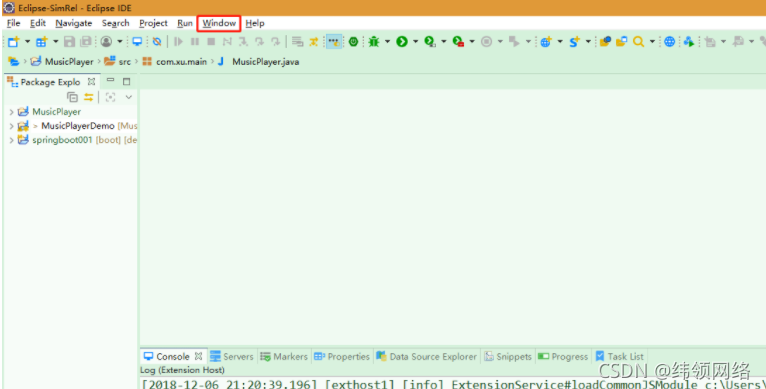Click the yellow Search magnifier icon

tap(638, 42)
